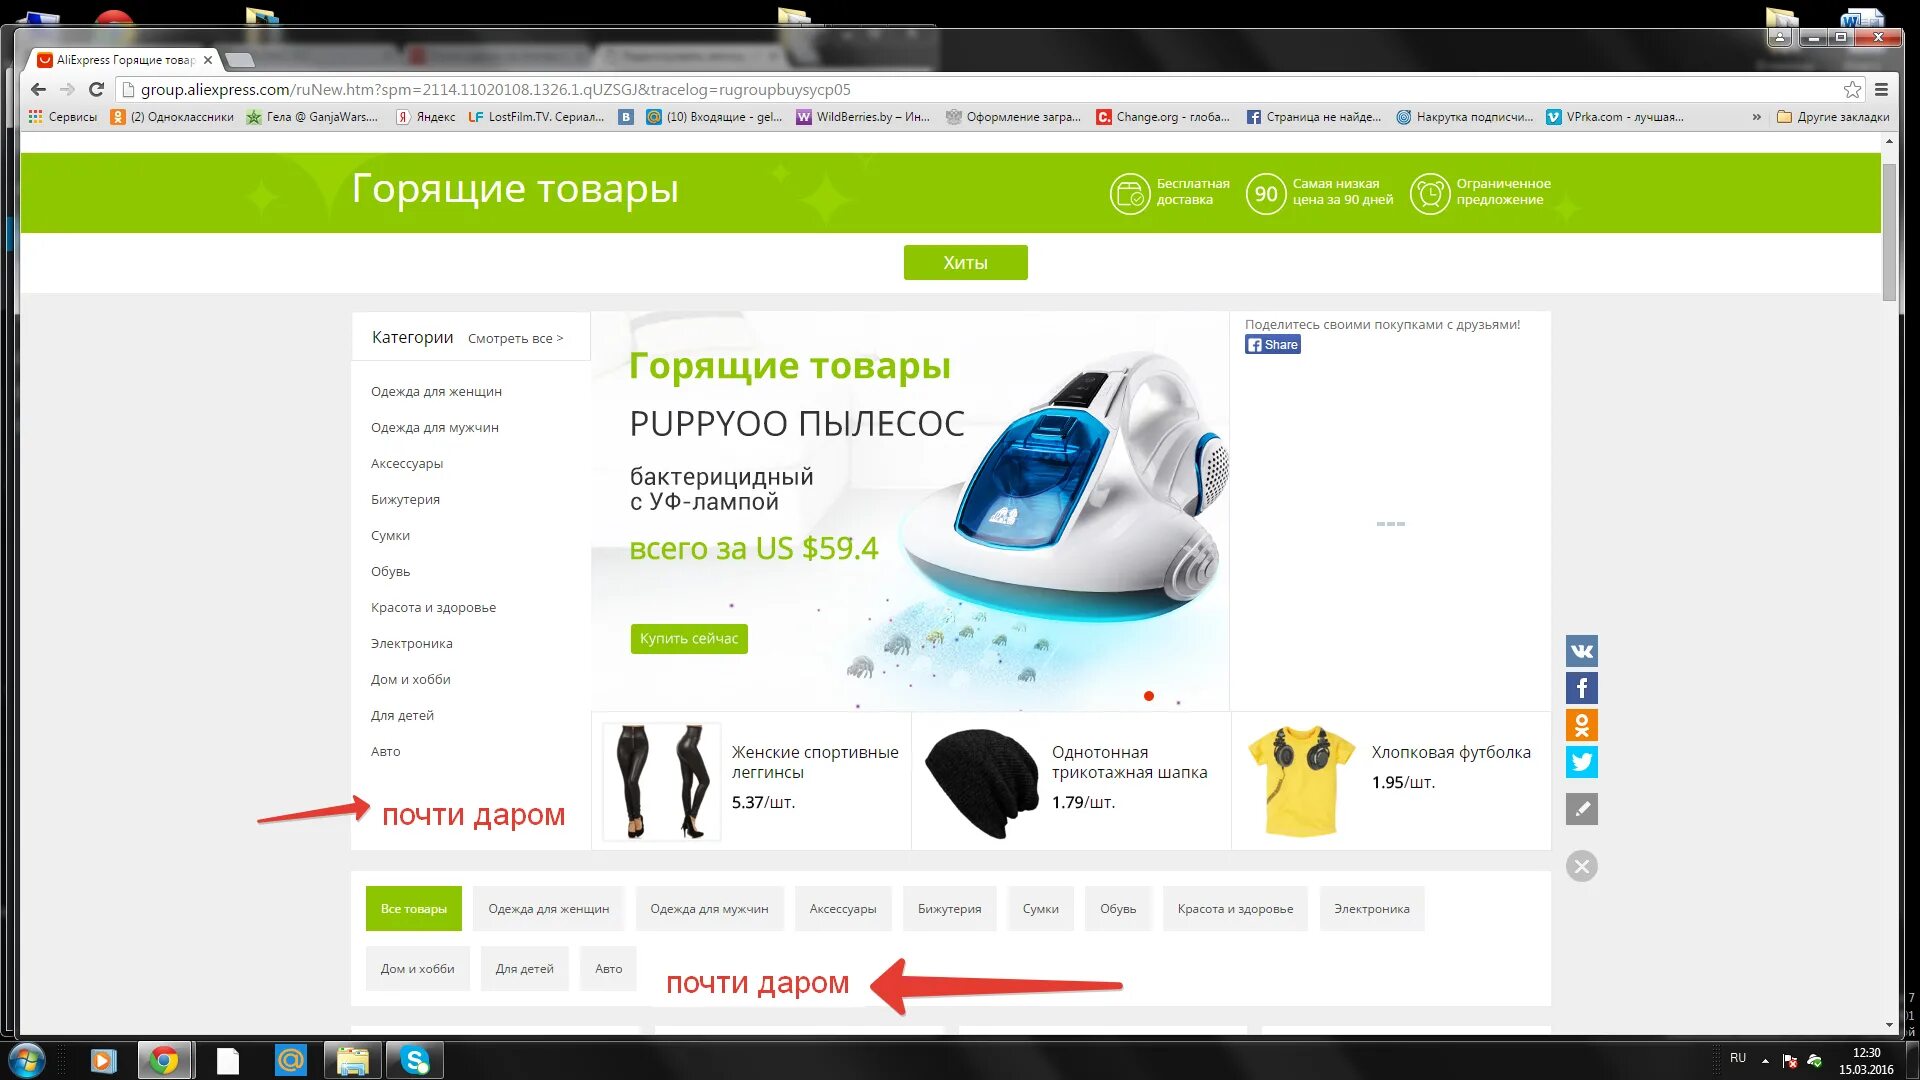The image size is (1920, 1080).
Task: Select Бижутерия in sidebar
Action: pyautogui.click(x=405, y=499)
